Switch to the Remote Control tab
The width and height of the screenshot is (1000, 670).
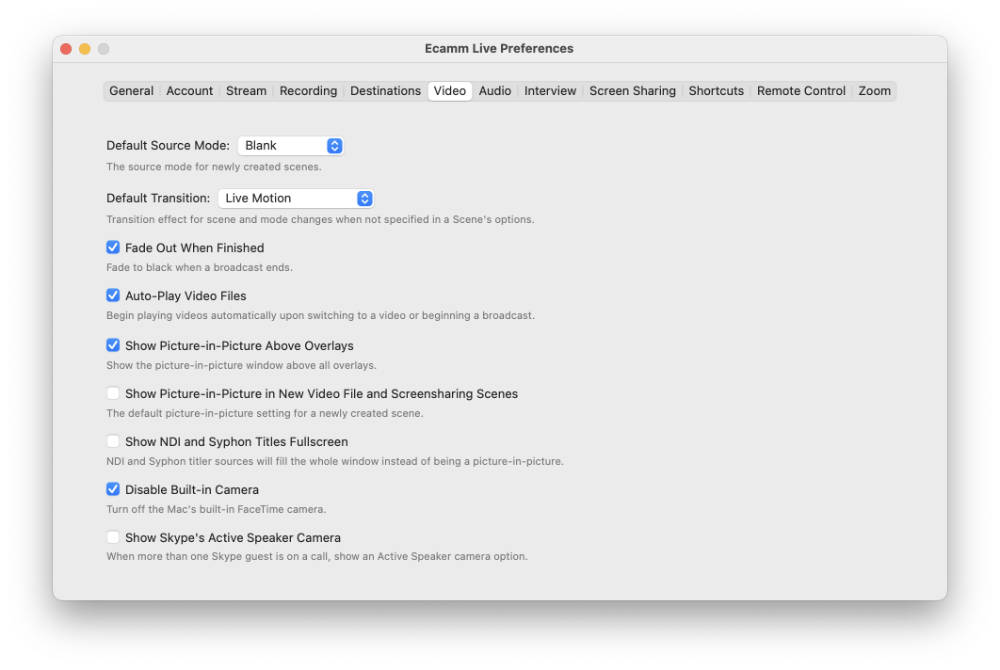click(x=801, y=91)
